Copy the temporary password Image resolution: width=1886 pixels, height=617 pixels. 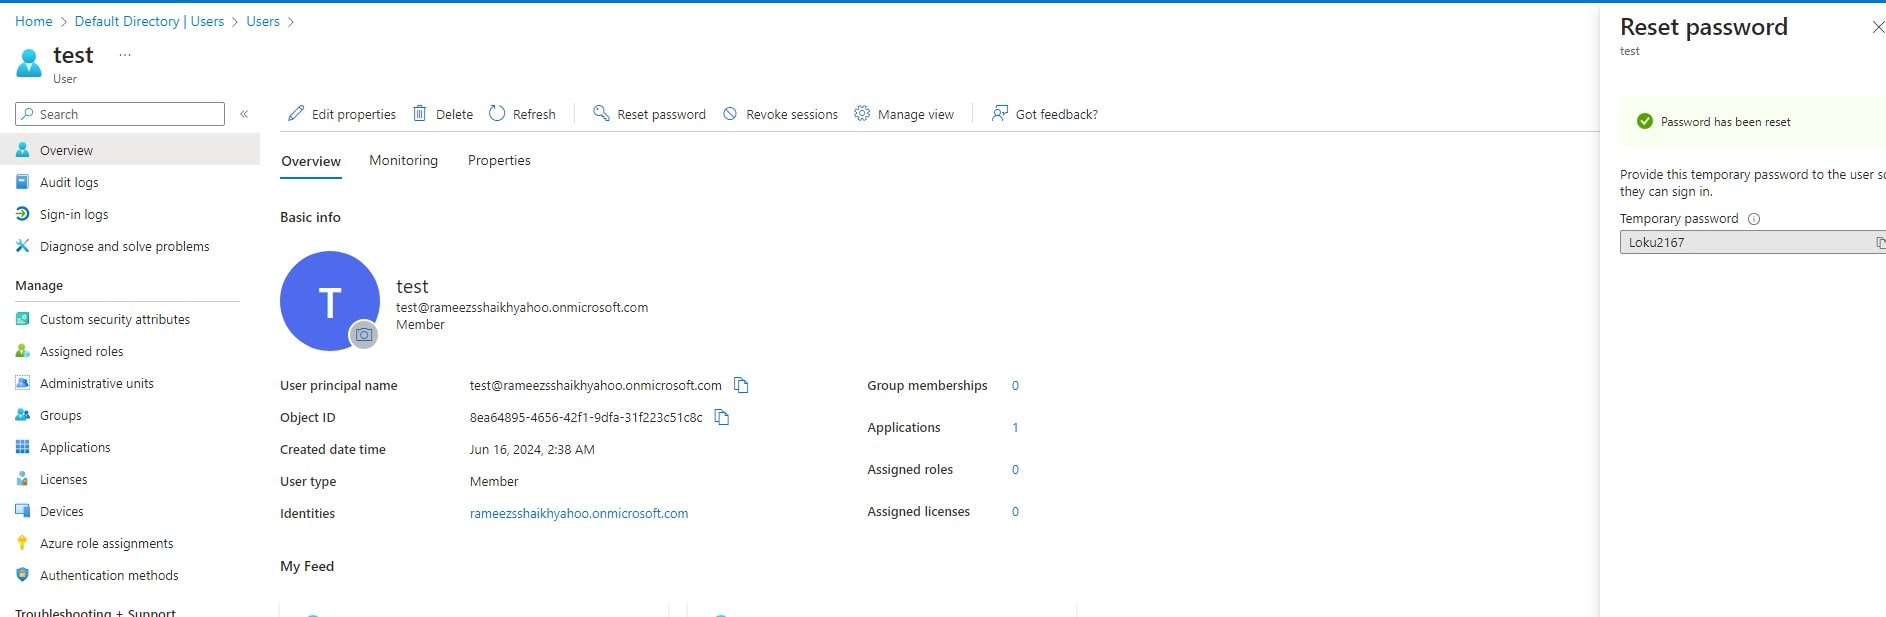[1879, 242]
